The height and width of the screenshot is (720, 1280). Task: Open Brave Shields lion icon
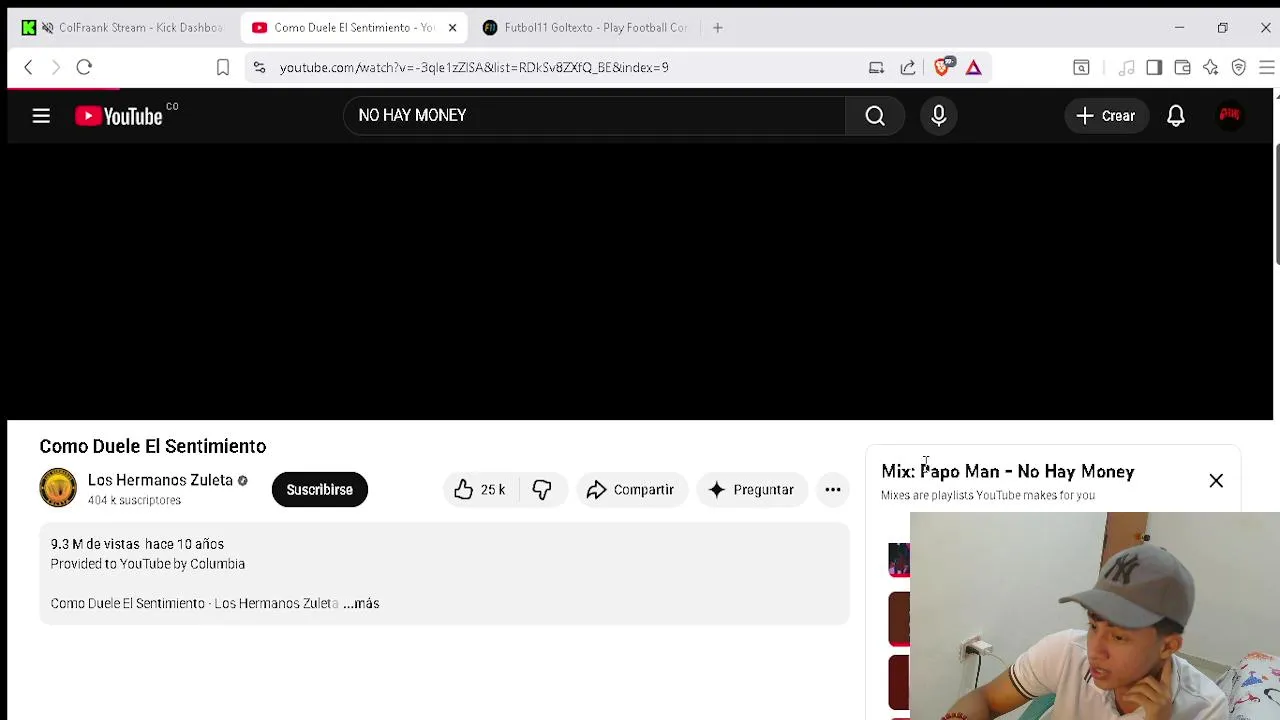pos(942,67)
